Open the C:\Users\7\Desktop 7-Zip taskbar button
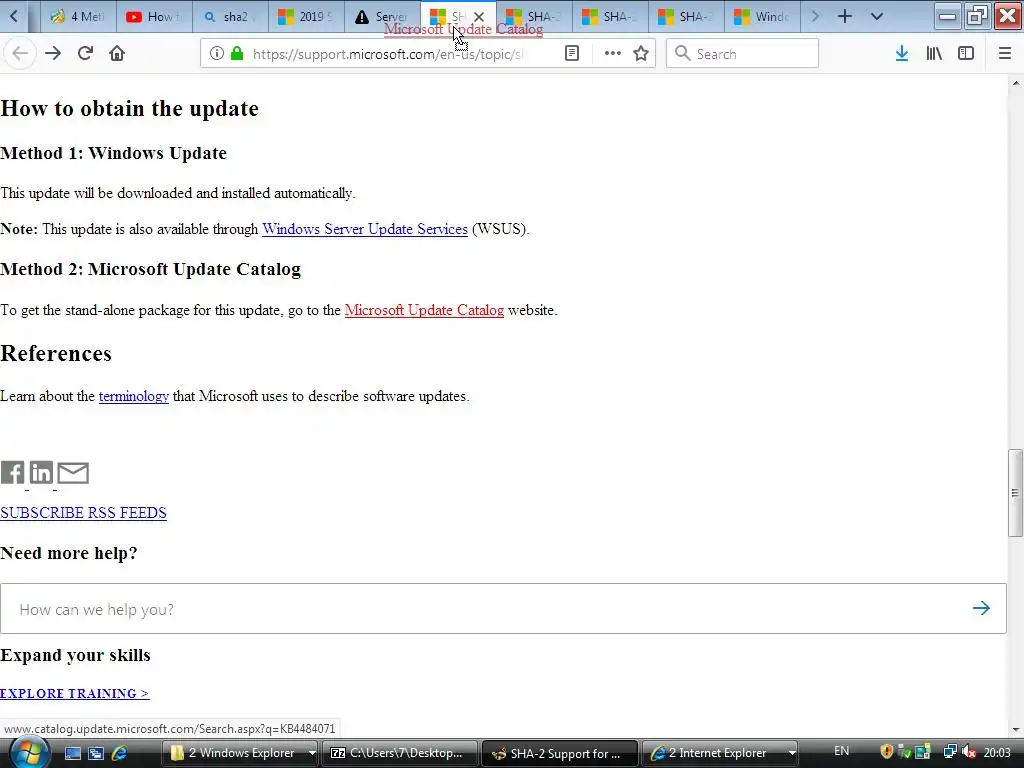The height and width of the screenshot is (768, 1024). point(399,753)
